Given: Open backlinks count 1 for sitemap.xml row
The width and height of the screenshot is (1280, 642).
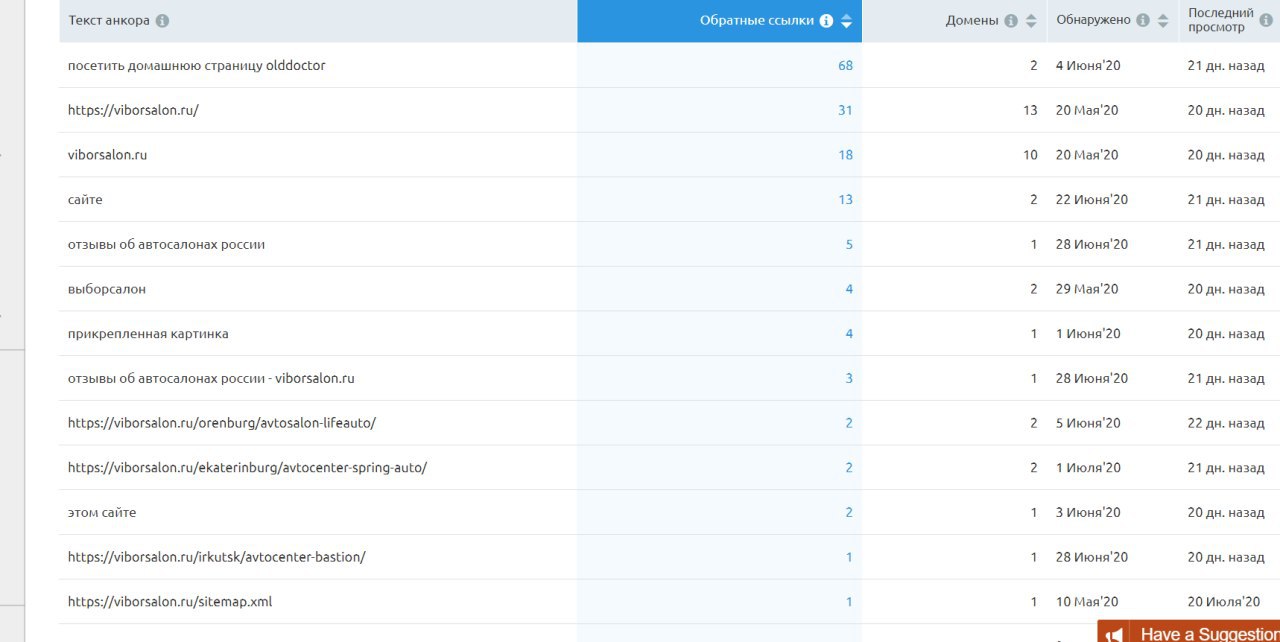Looking at the screenshot, I should [849, 602].
